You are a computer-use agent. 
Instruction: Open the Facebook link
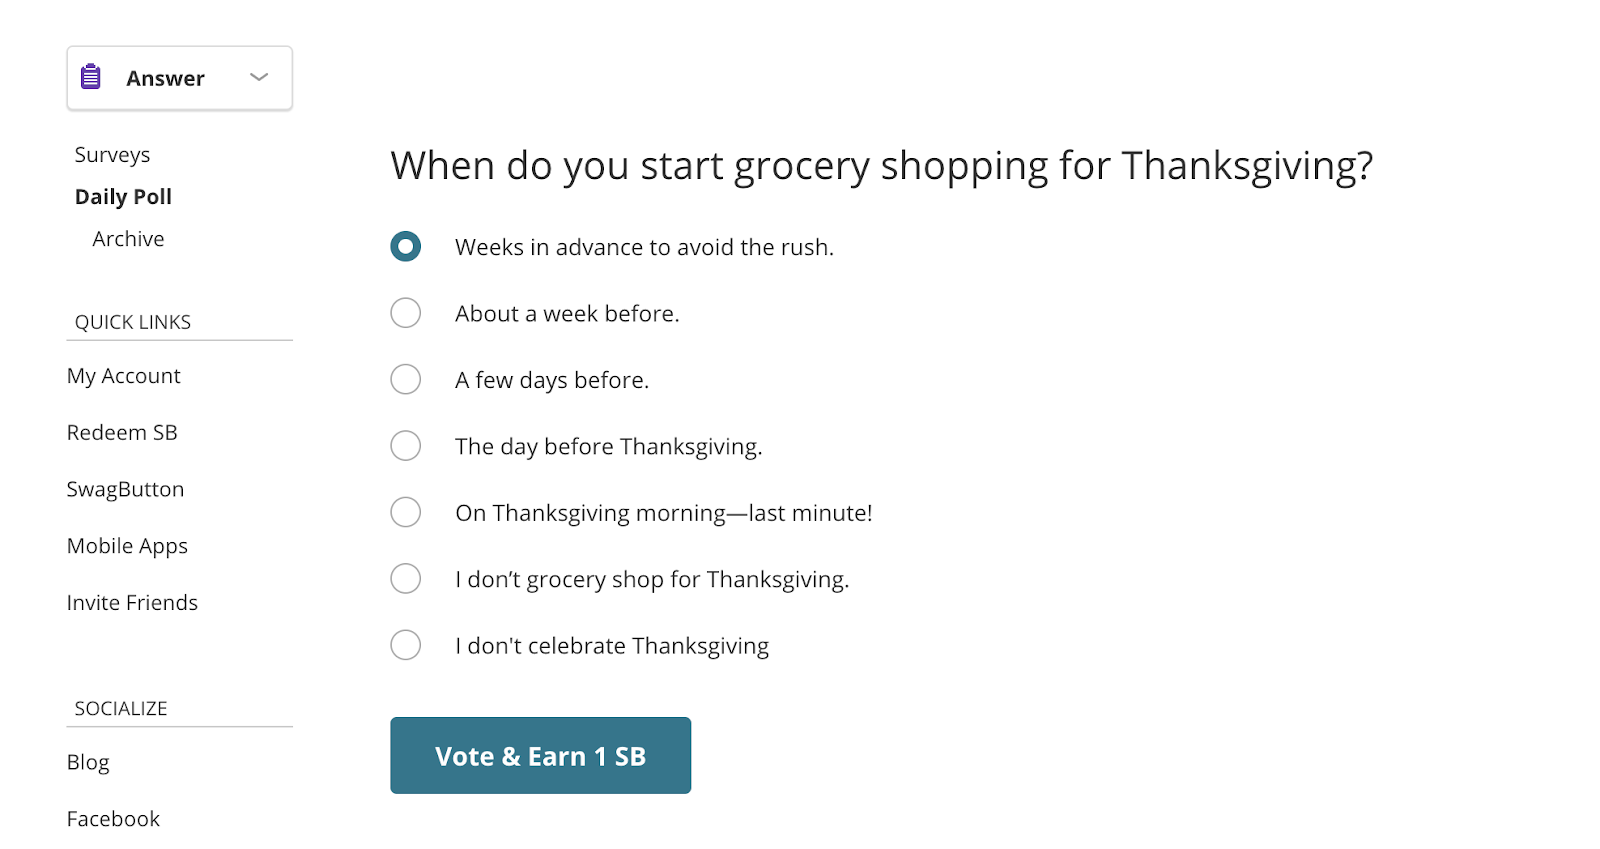(113, 818)
